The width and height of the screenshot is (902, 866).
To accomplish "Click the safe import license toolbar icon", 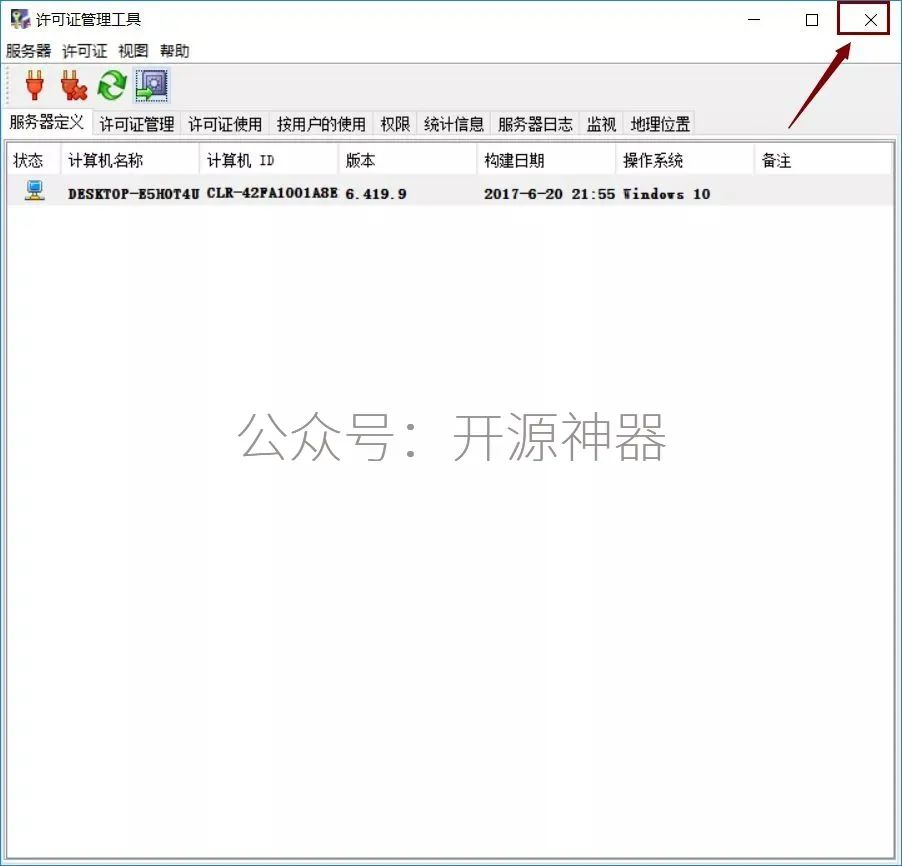I will click(x=151, y=86).
